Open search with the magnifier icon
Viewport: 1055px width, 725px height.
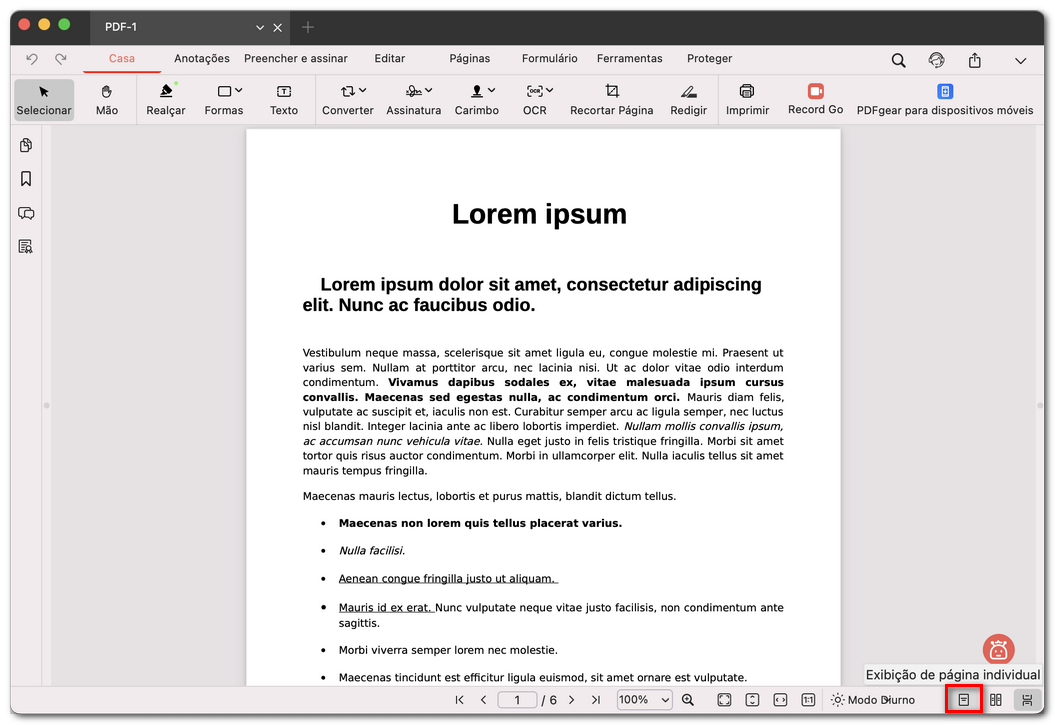[898, 60]
